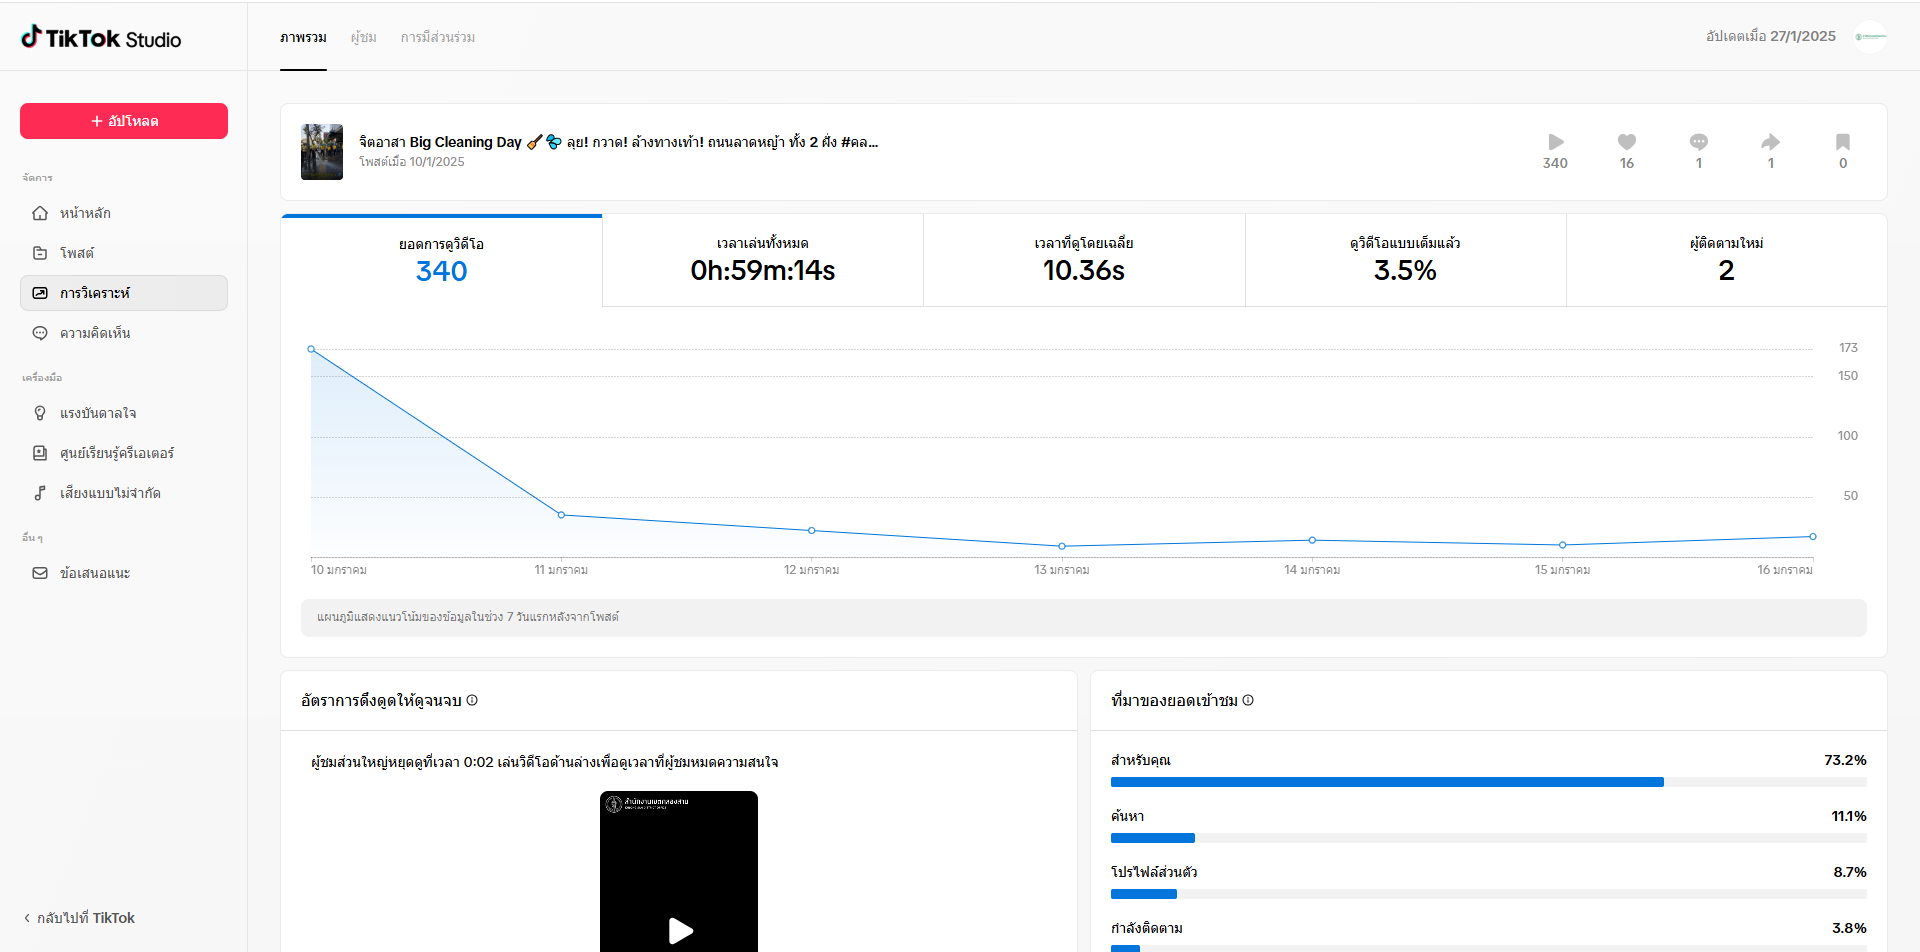Click the comments icon beside ความคิดเห็น
The height and width of the screenshot is (952, 1920).
pos(40,333)
